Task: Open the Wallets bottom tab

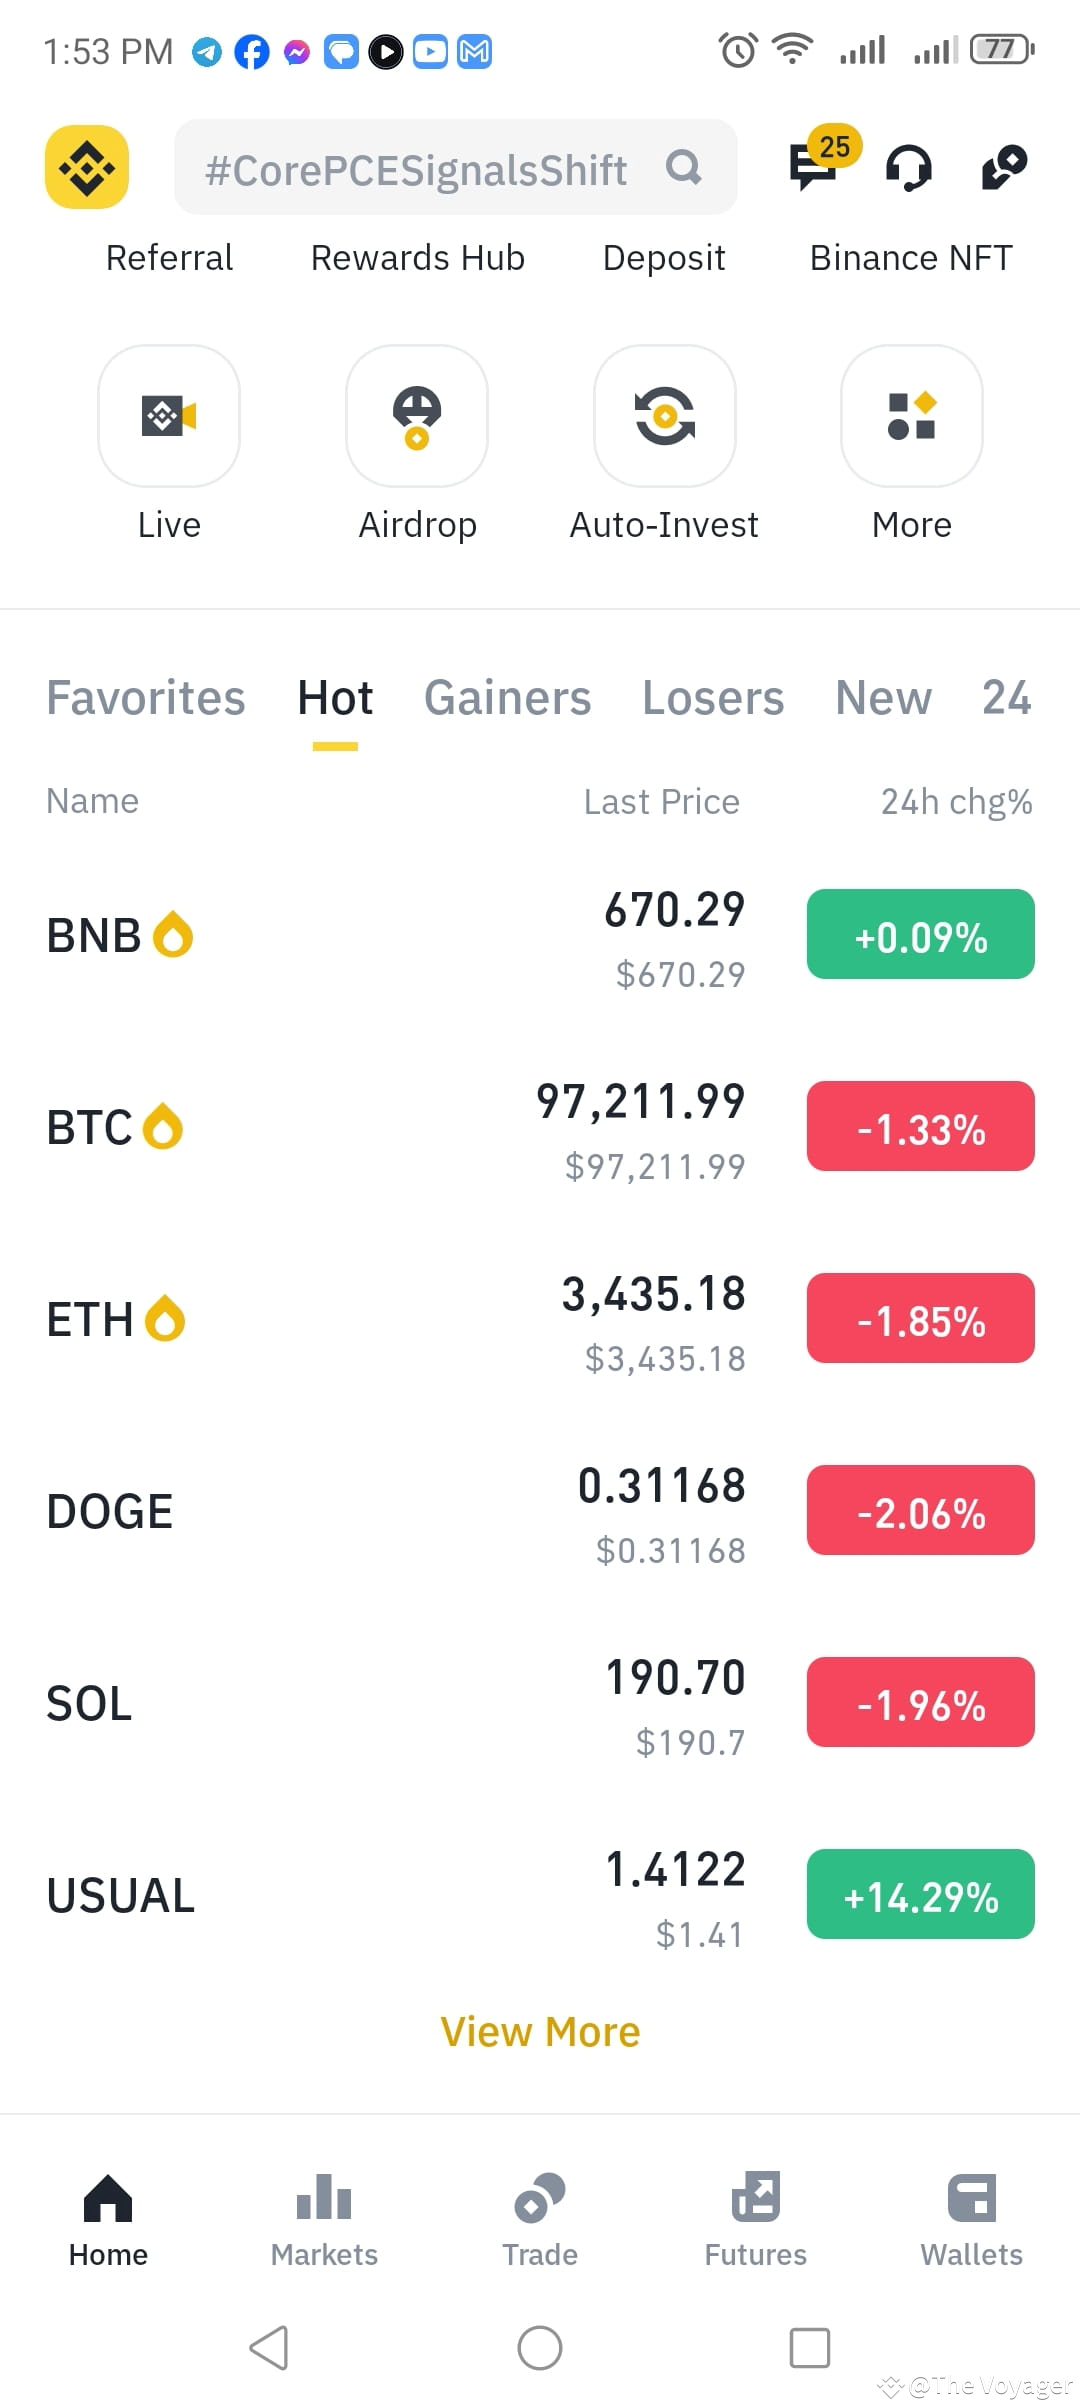Action: 972,2220
